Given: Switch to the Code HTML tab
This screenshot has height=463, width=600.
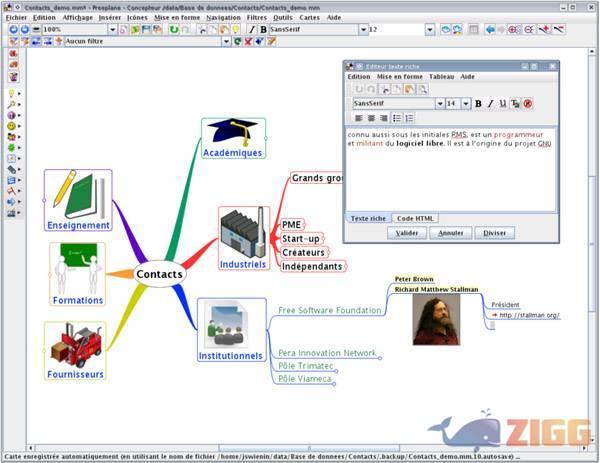Looking at the screenshot, I should click(x=415, y=218).
